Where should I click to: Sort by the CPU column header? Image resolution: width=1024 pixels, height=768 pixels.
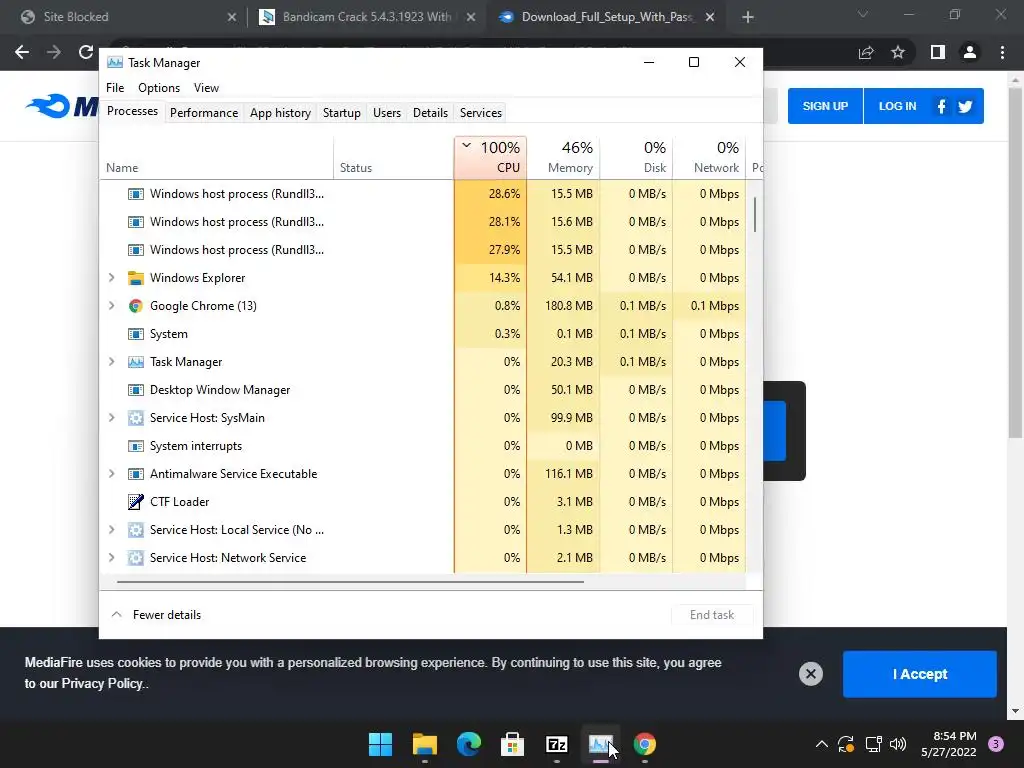coord(490,157)
